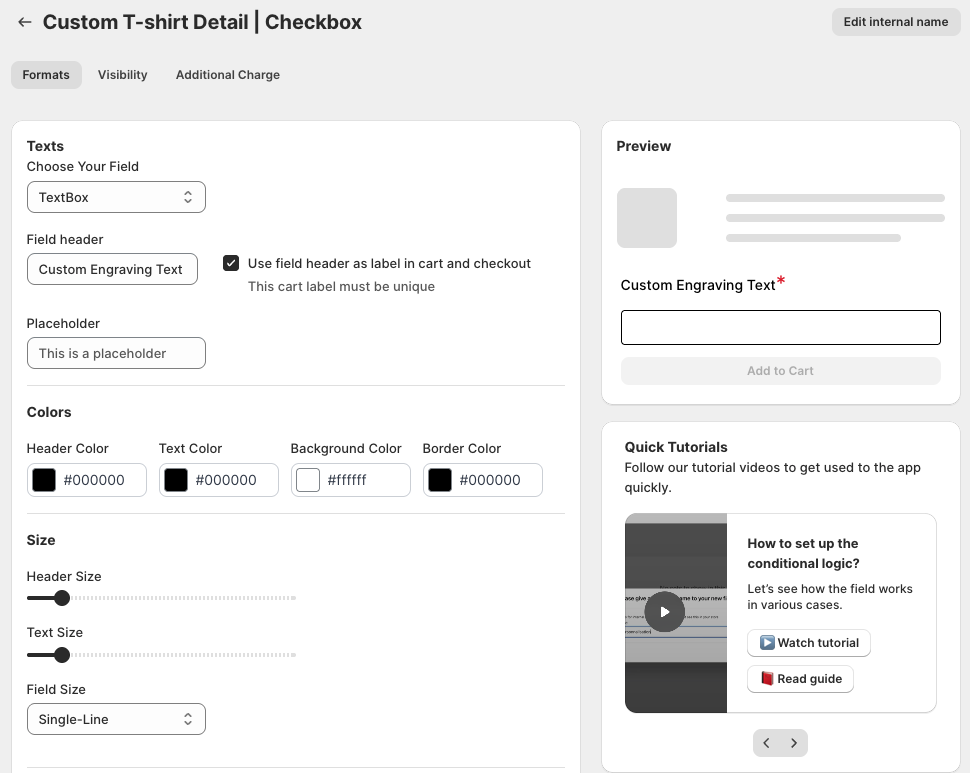Open the Field Size selector

(116, 719)
